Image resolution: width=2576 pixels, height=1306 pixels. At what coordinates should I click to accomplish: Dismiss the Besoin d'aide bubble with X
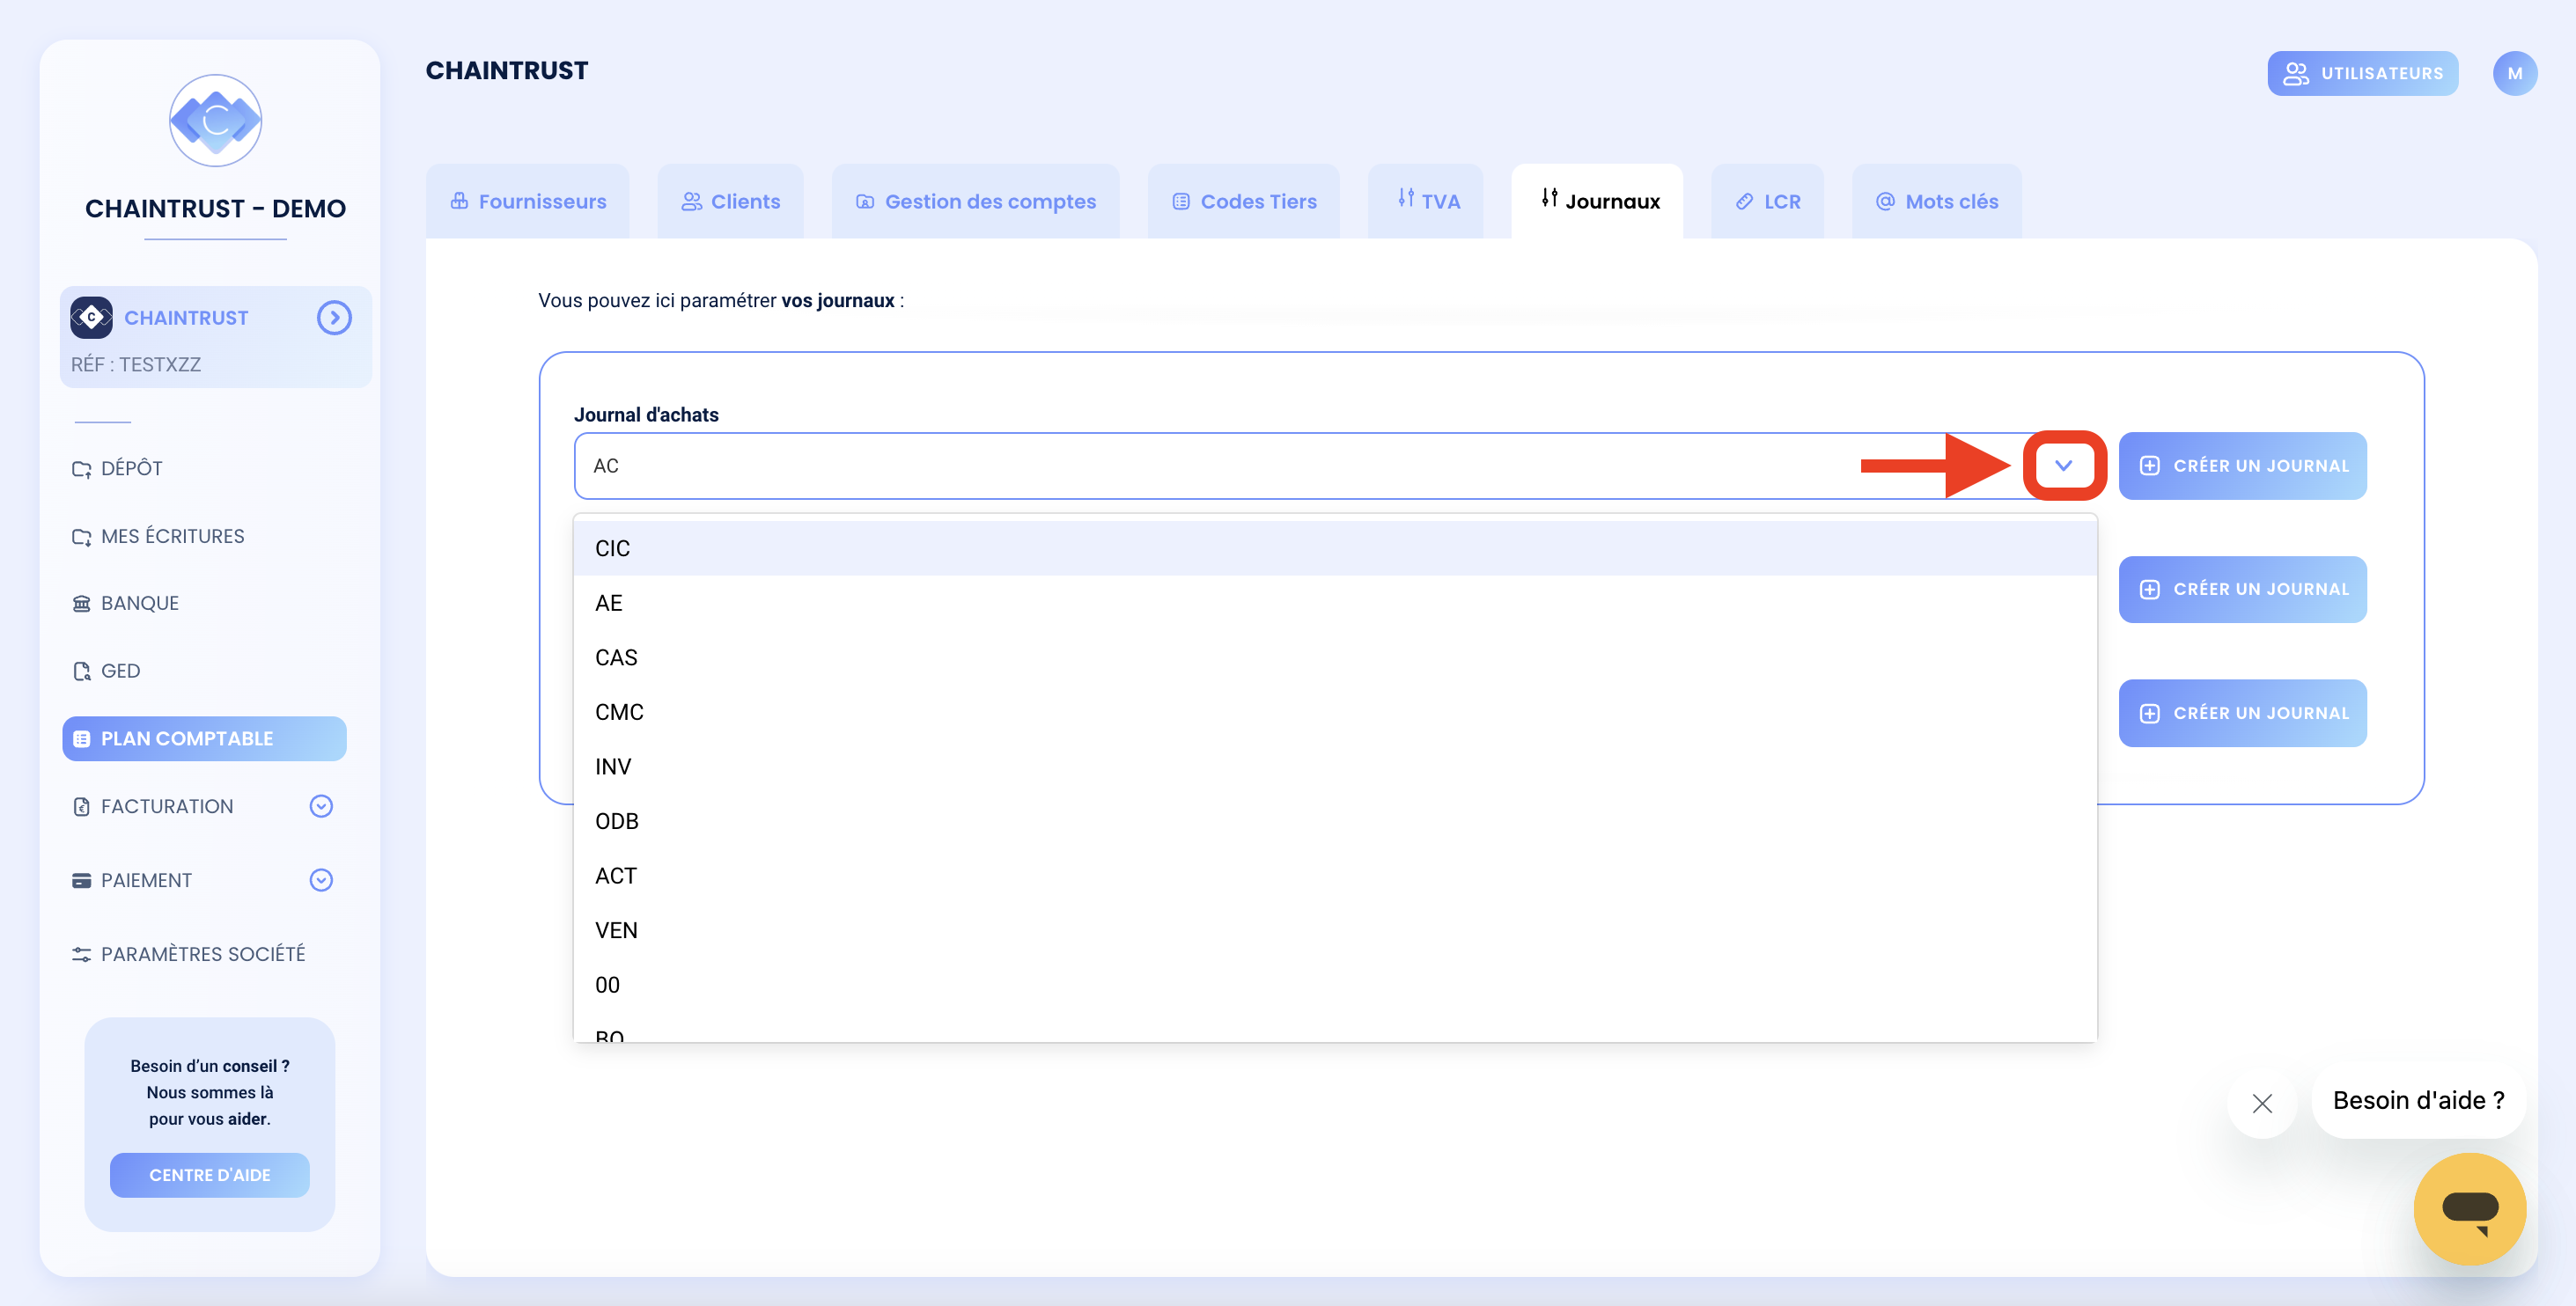[x=2262, y=1103]
